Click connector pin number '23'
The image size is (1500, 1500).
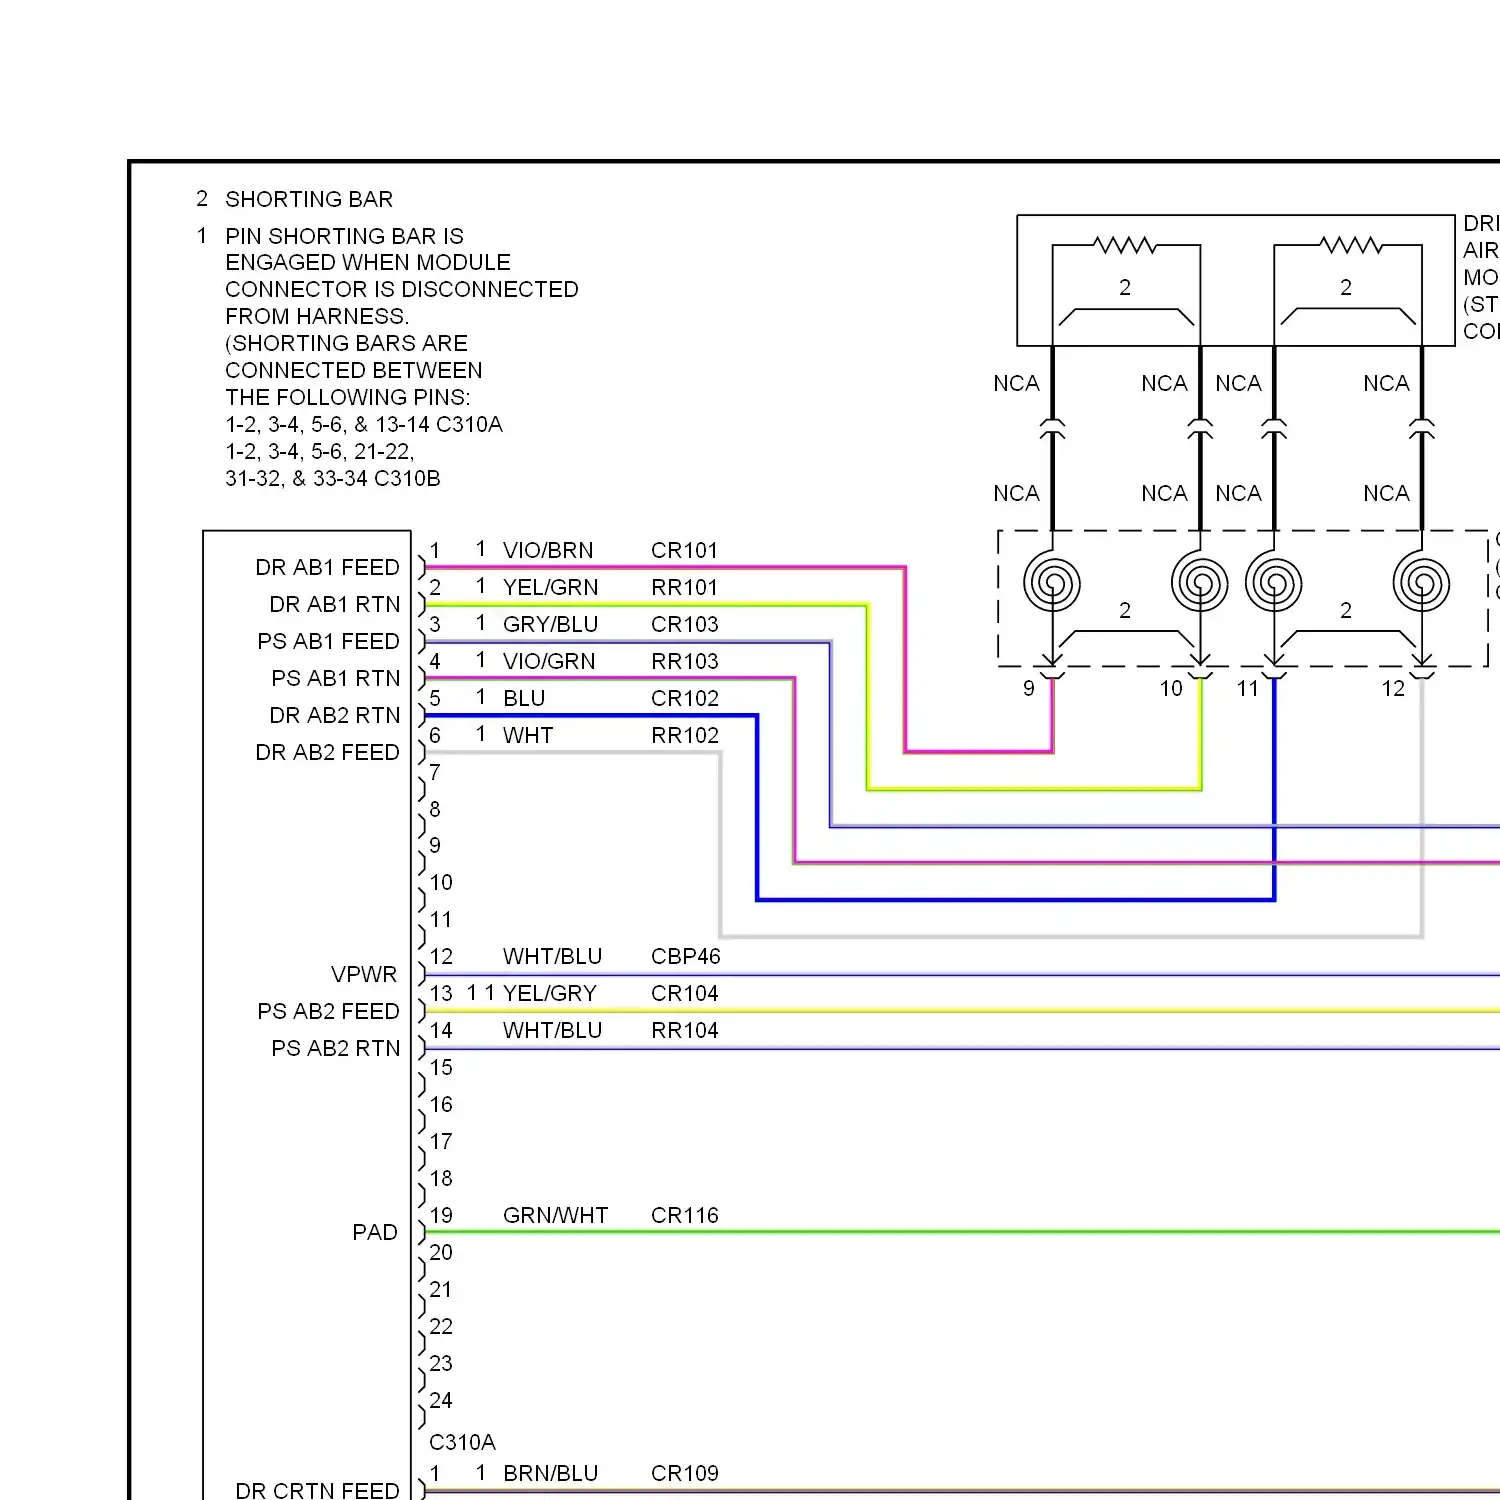tap(441, 1363)
